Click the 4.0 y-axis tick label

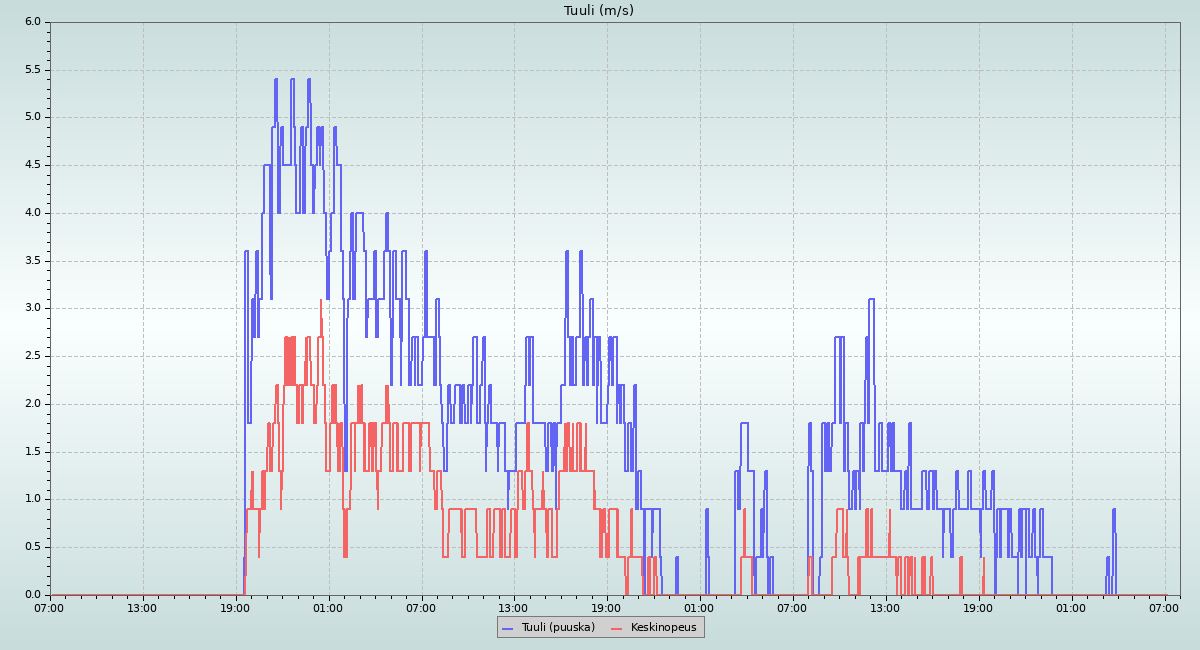pyautogui.click(x=32, y=213)
